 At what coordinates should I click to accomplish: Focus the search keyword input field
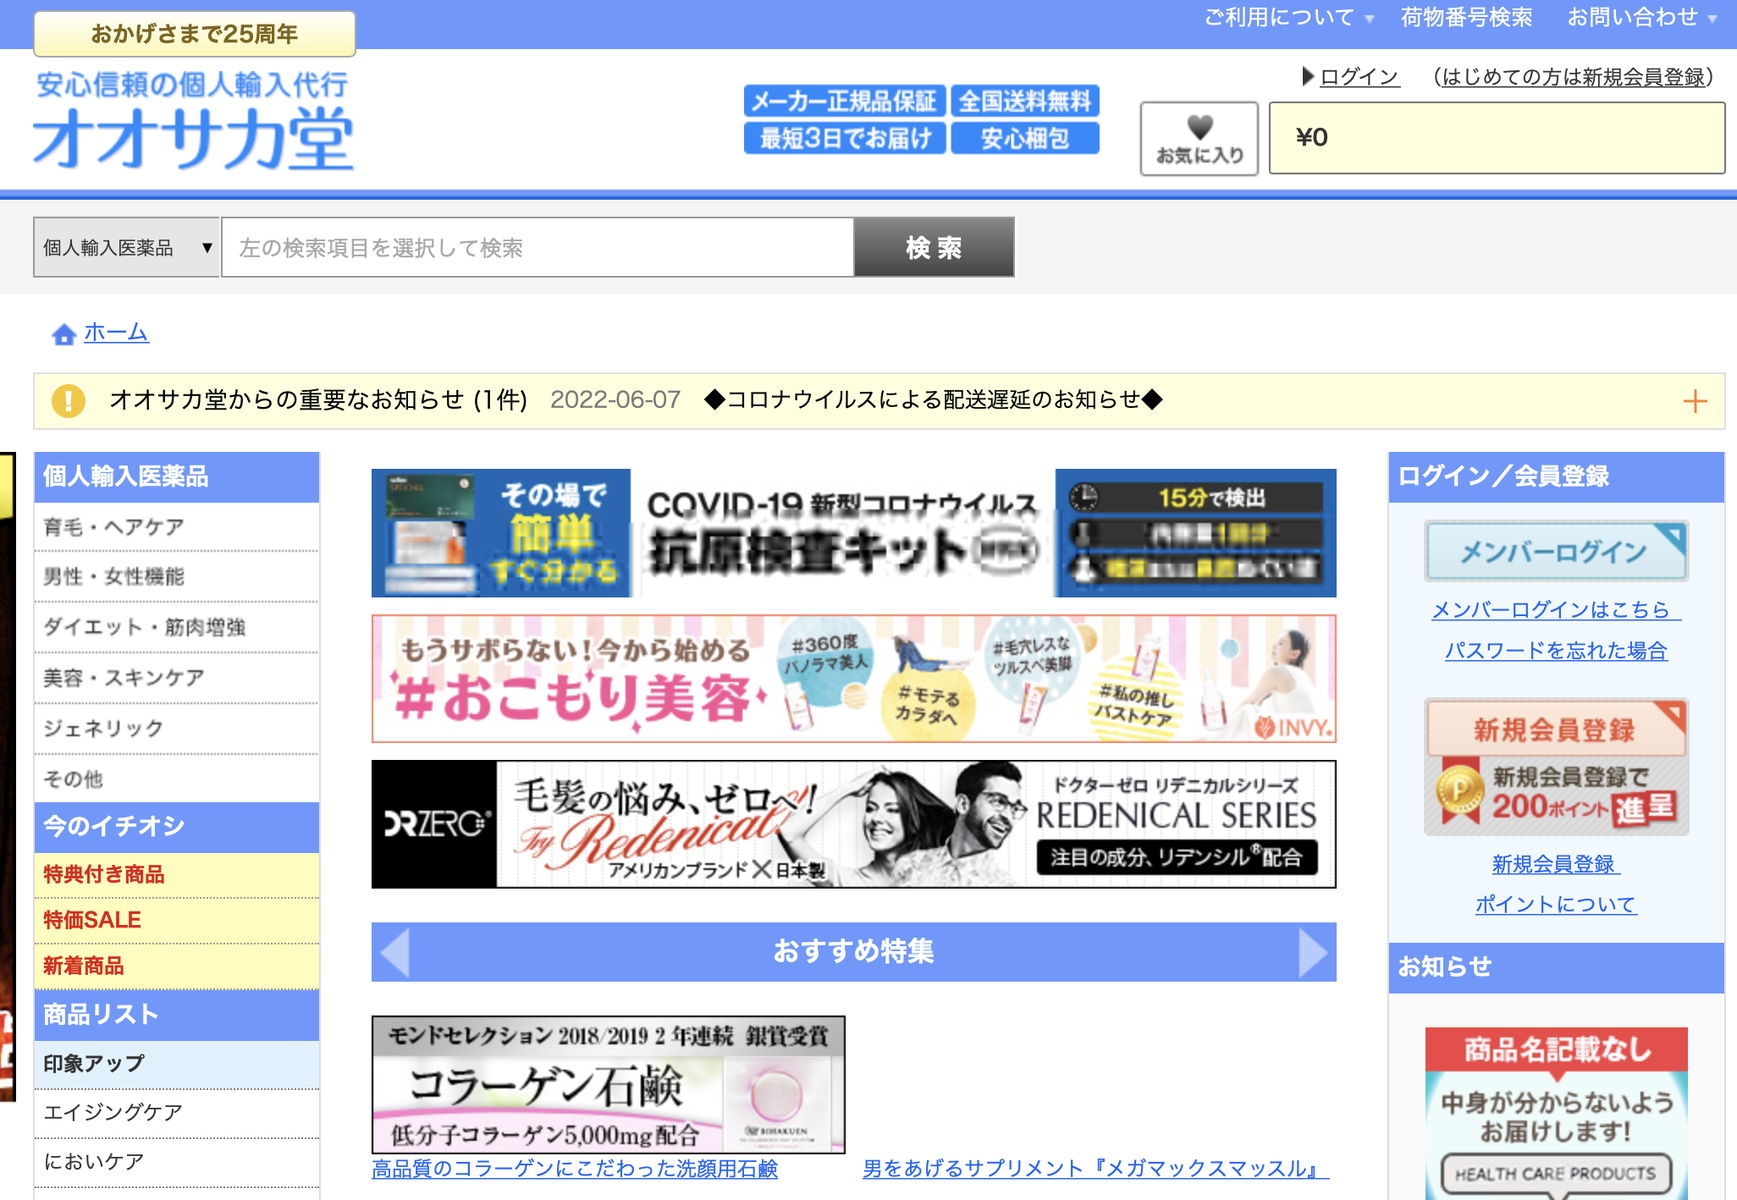[538, 247]
